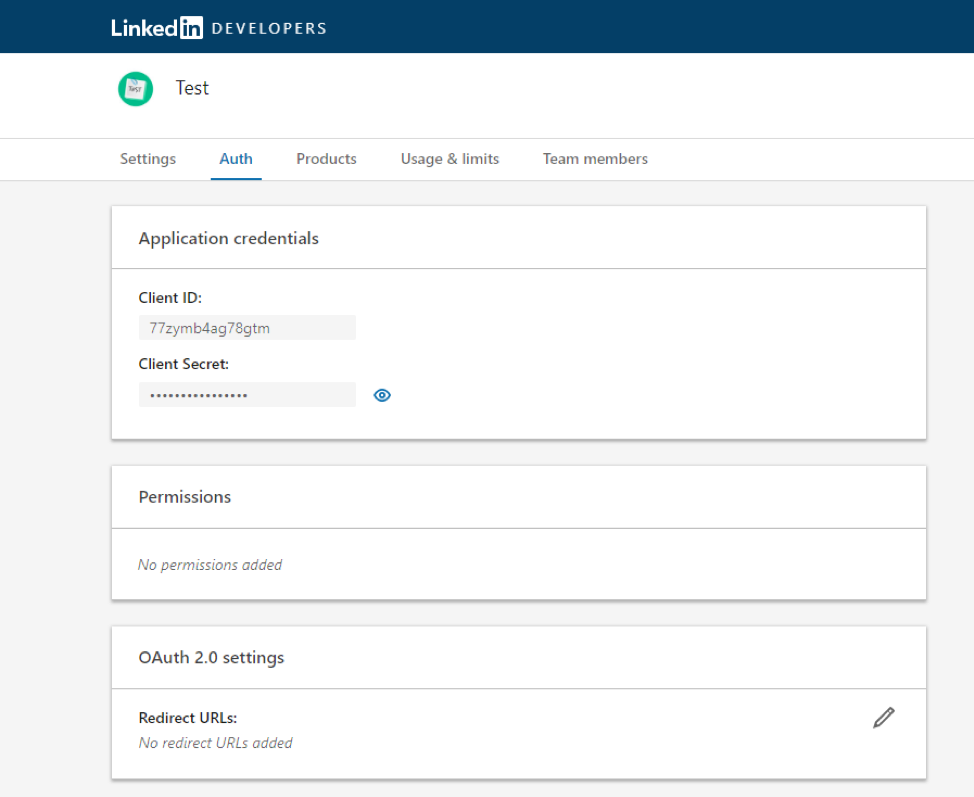Click the Client ID label
This screenshot has width=974, height=797.
point(170,298)
